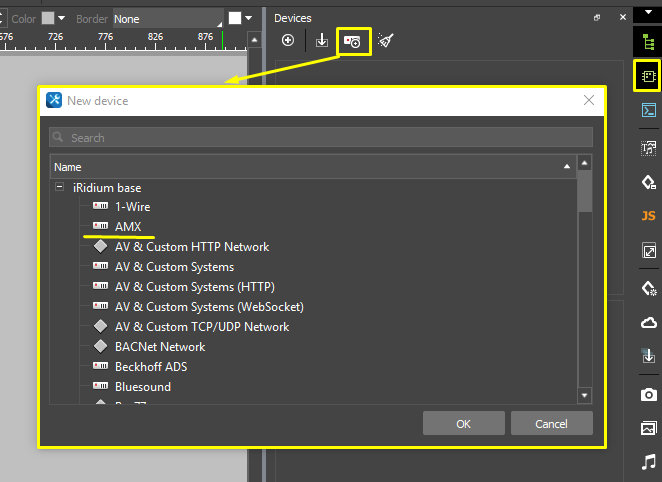Select AMX in the device list
The width and height of the screenshot is (662, 482).
tap(128, 227)
